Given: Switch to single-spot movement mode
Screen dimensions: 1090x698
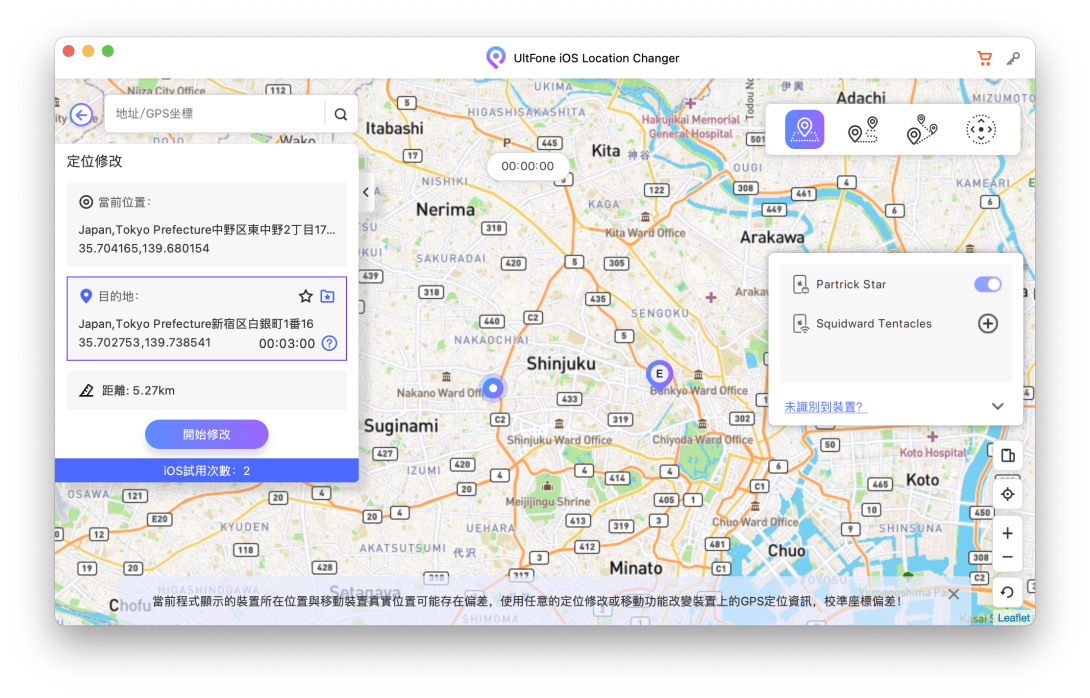Looking at the screenshot, I should point(862,130).
